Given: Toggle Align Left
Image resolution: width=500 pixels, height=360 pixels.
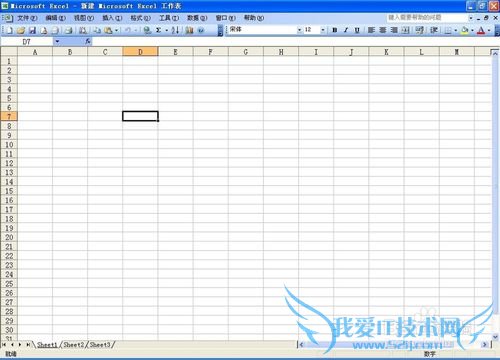Looking at the screenshot, I should (371, 30).
